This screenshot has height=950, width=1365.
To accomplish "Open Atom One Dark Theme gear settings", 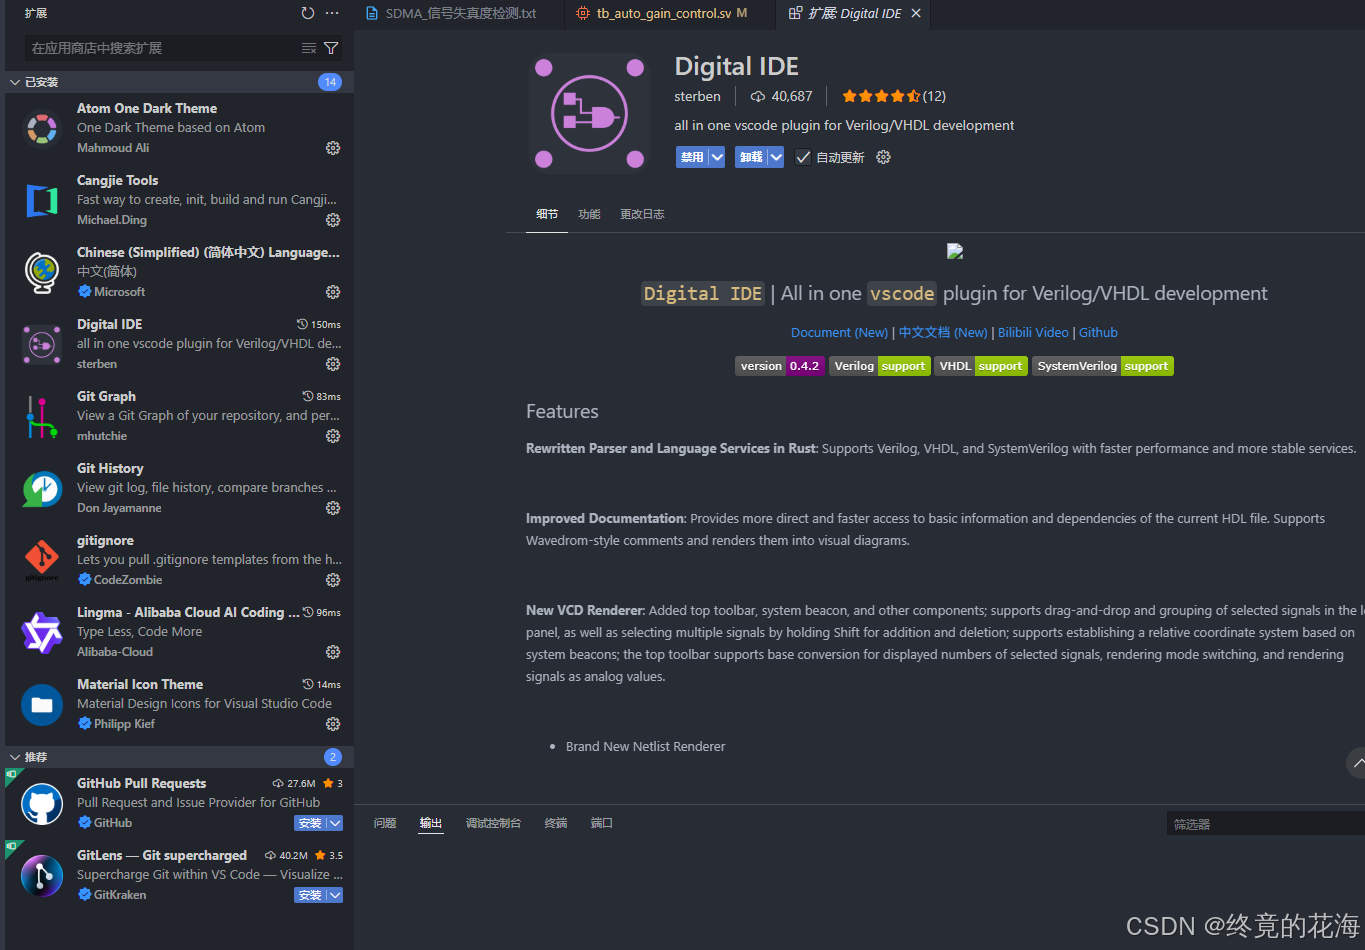I will click(333, 148).
